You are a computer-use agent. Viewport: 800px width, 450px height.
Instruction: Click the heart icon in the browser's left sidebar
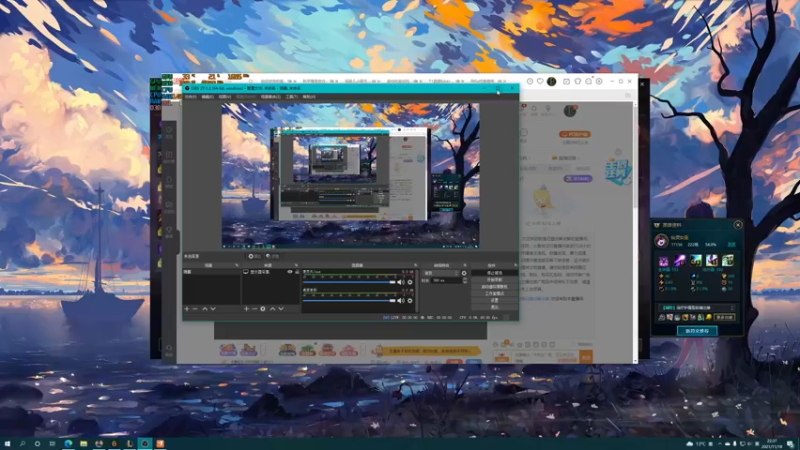coord(169,132)
